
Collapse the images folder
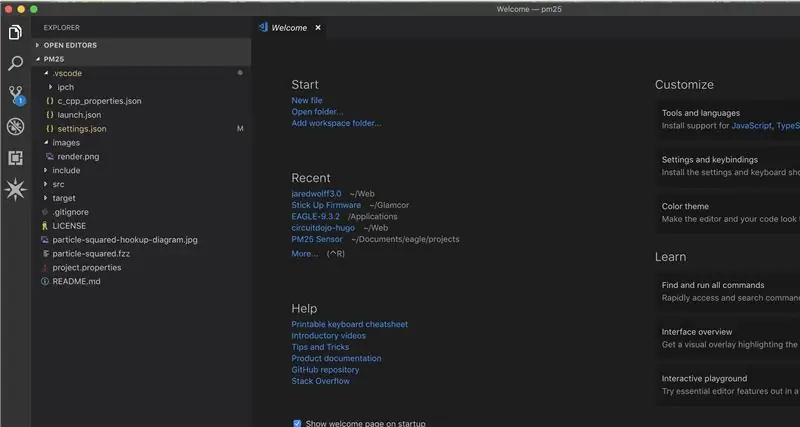[x=141, y=142]
